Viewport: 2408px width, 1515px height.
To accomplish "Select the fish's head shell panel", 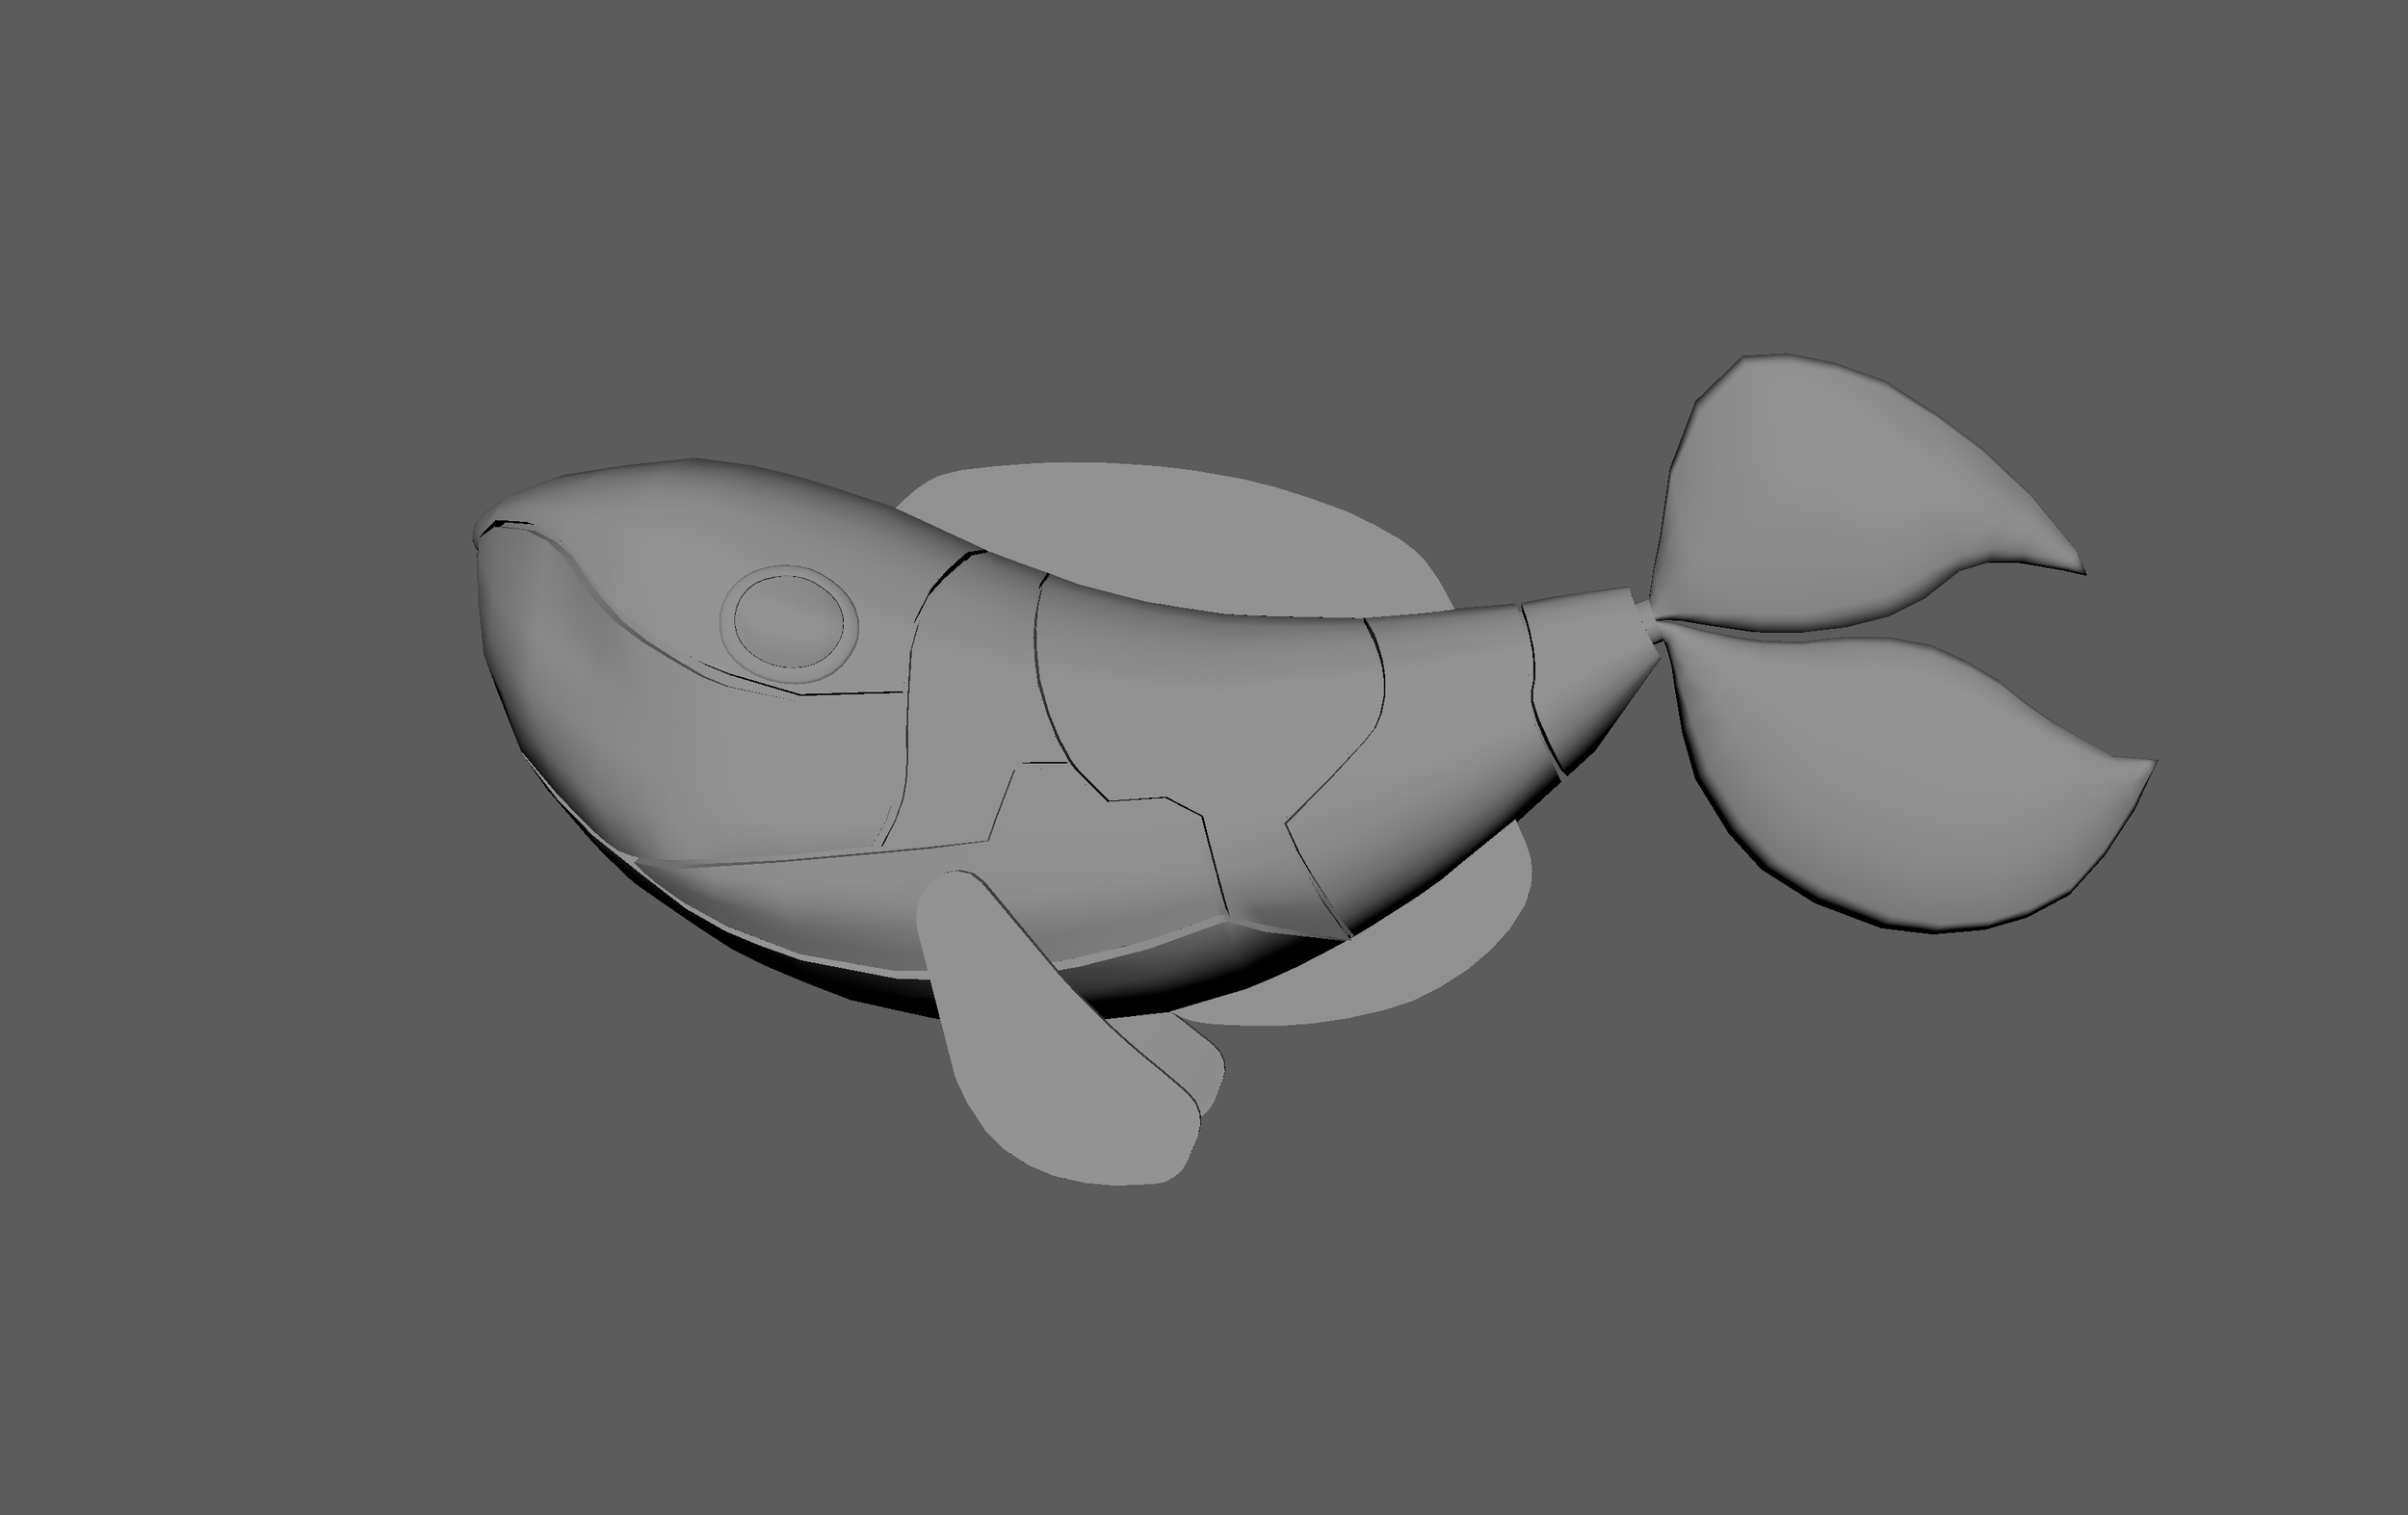I will [x=700, y=560].
